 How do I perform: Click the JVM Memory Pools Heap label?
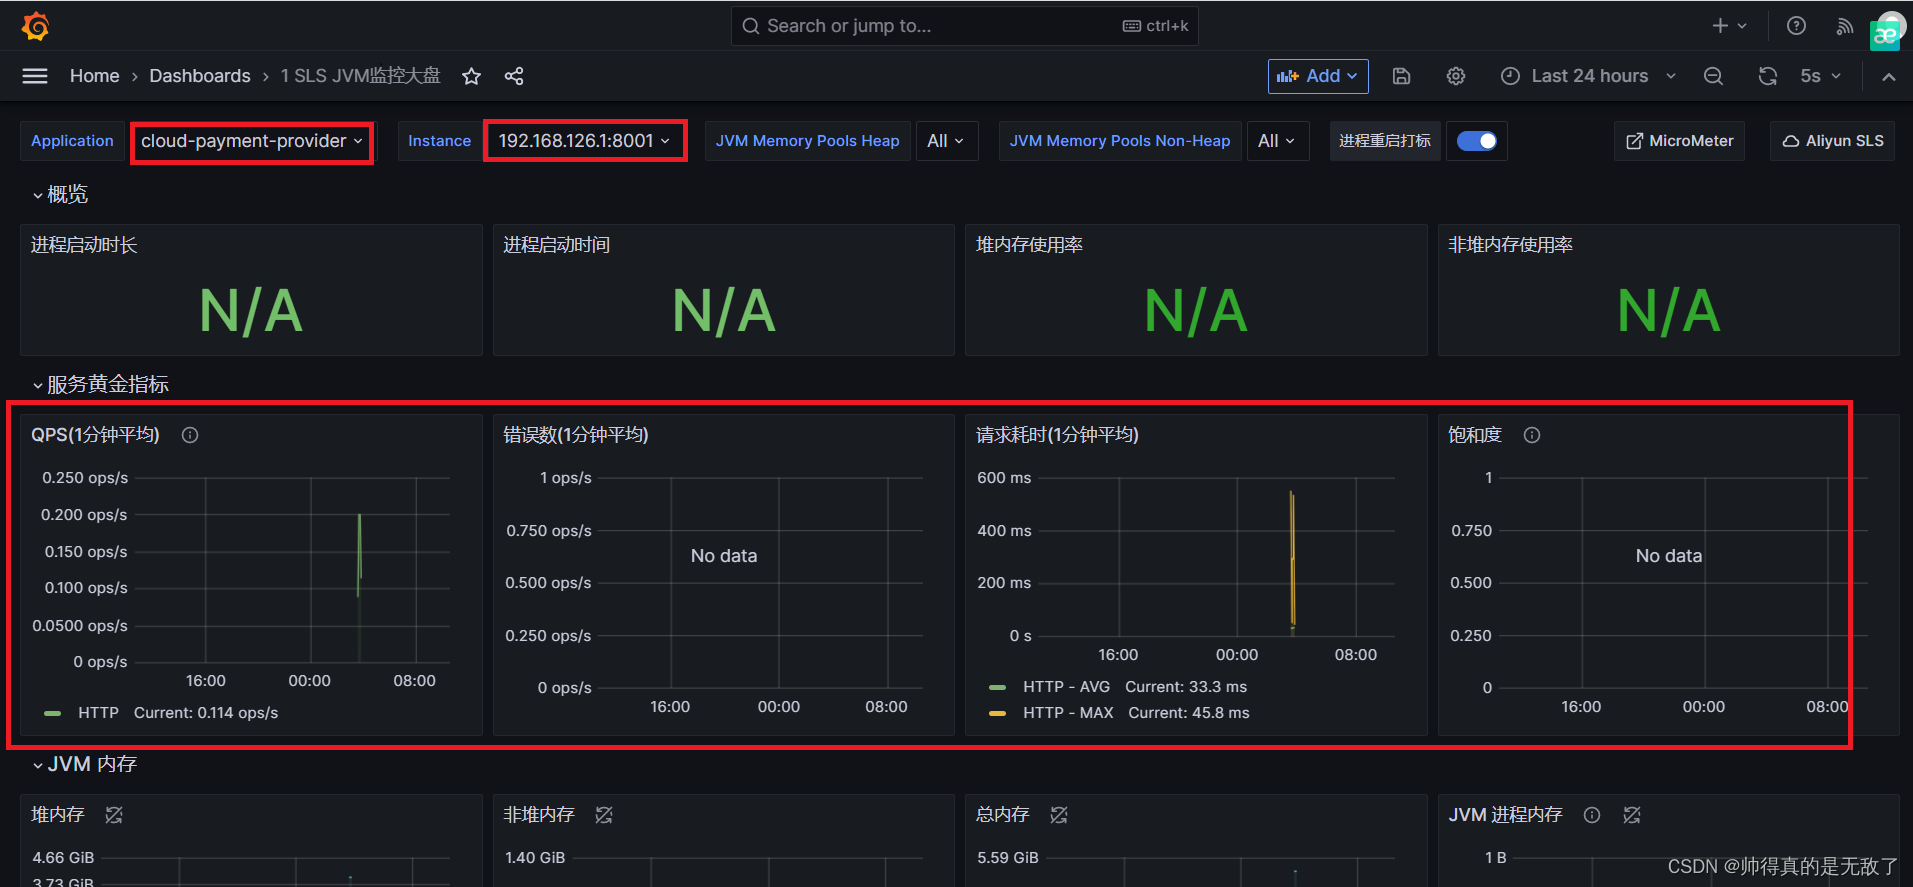(808, 141)
